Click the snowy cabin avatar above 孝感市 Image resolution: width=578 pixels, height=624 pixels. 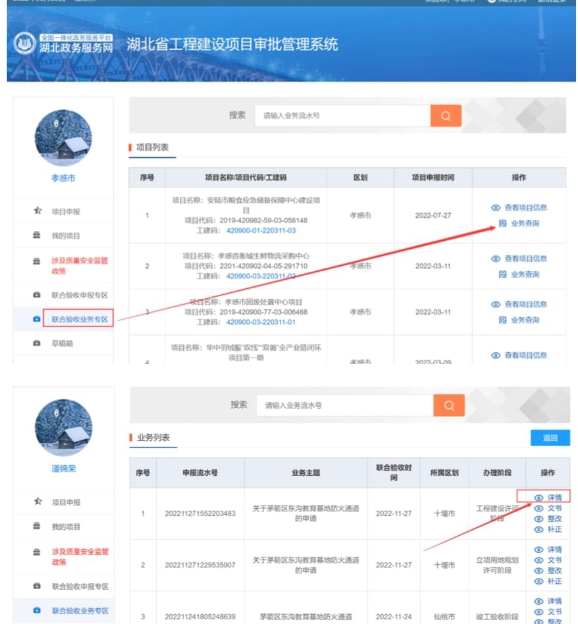63,138
